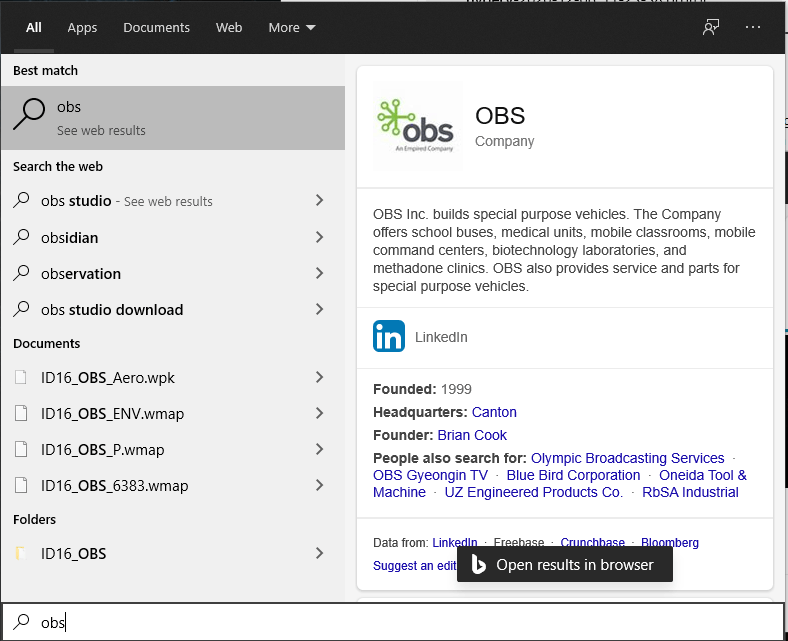
Task: Expand the obsidian suggestion arrow
Action: 319,237
